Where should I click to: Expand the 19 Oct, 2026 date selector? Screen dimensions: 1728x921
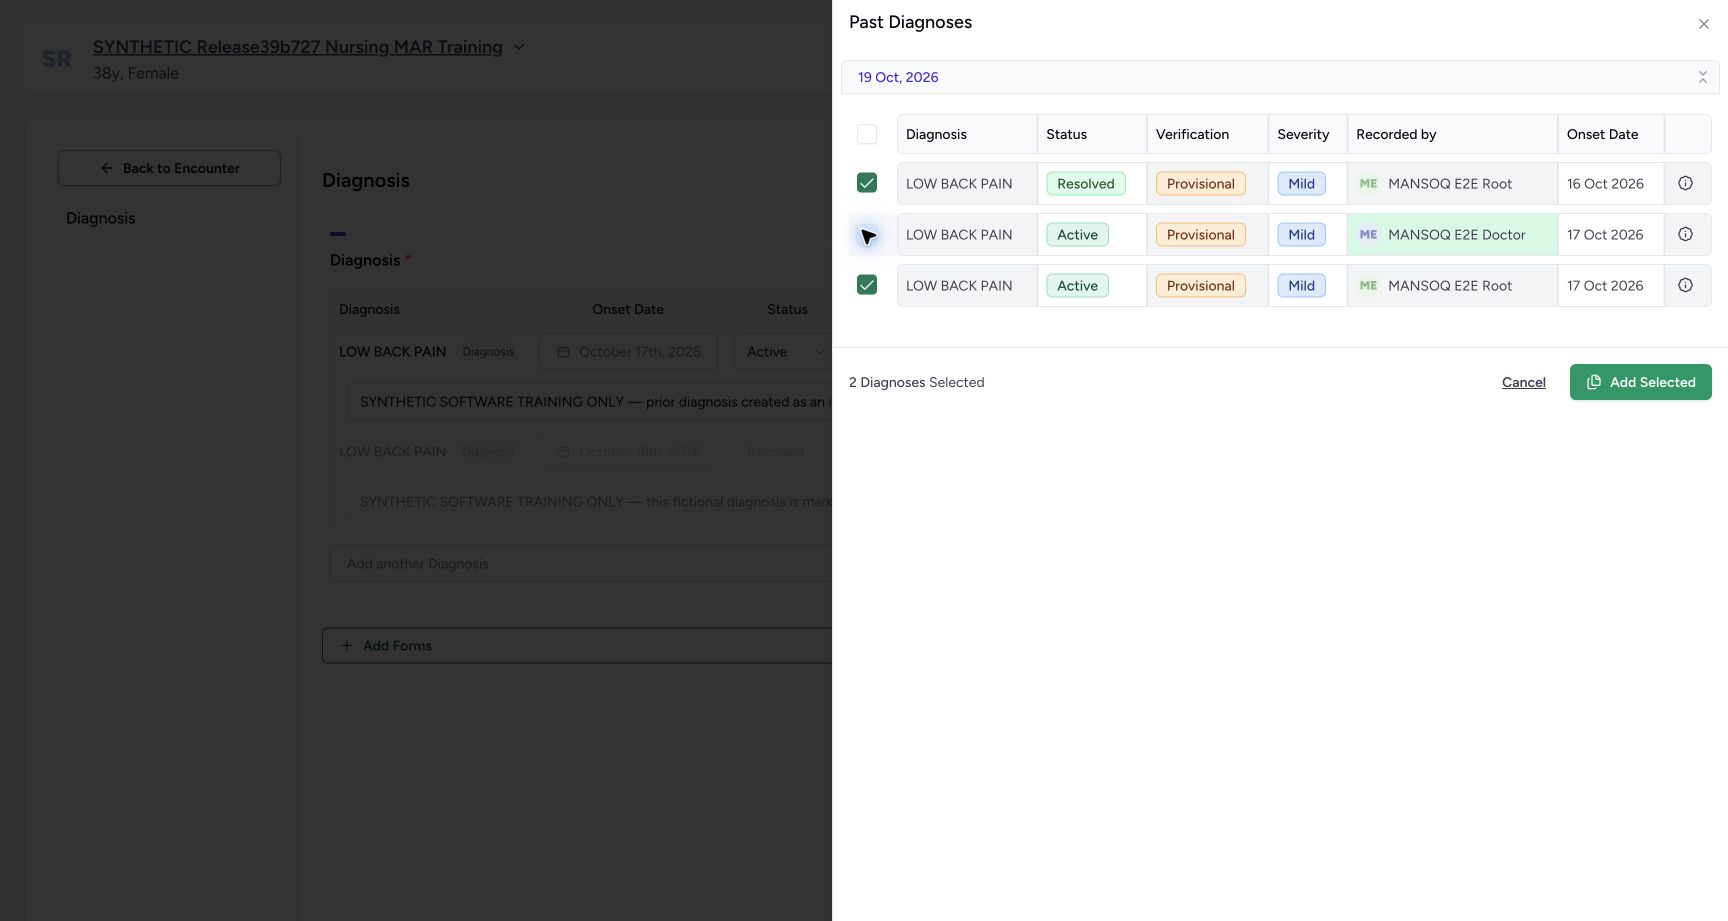(x=1280, y=77)
